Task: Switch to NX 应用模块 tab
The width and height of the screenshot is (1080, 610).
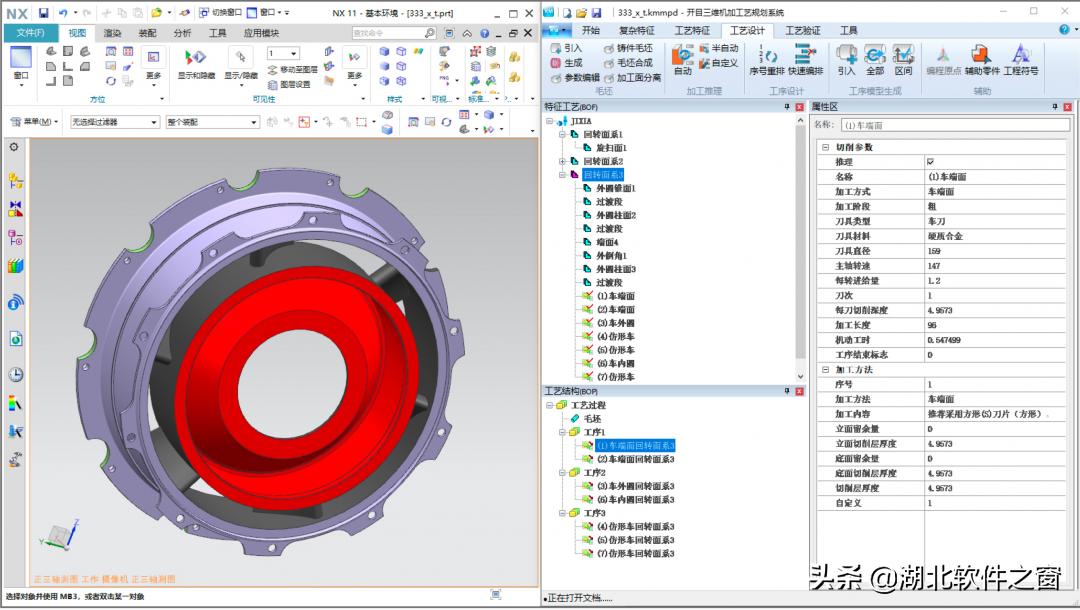Action: tap(261, 33)
